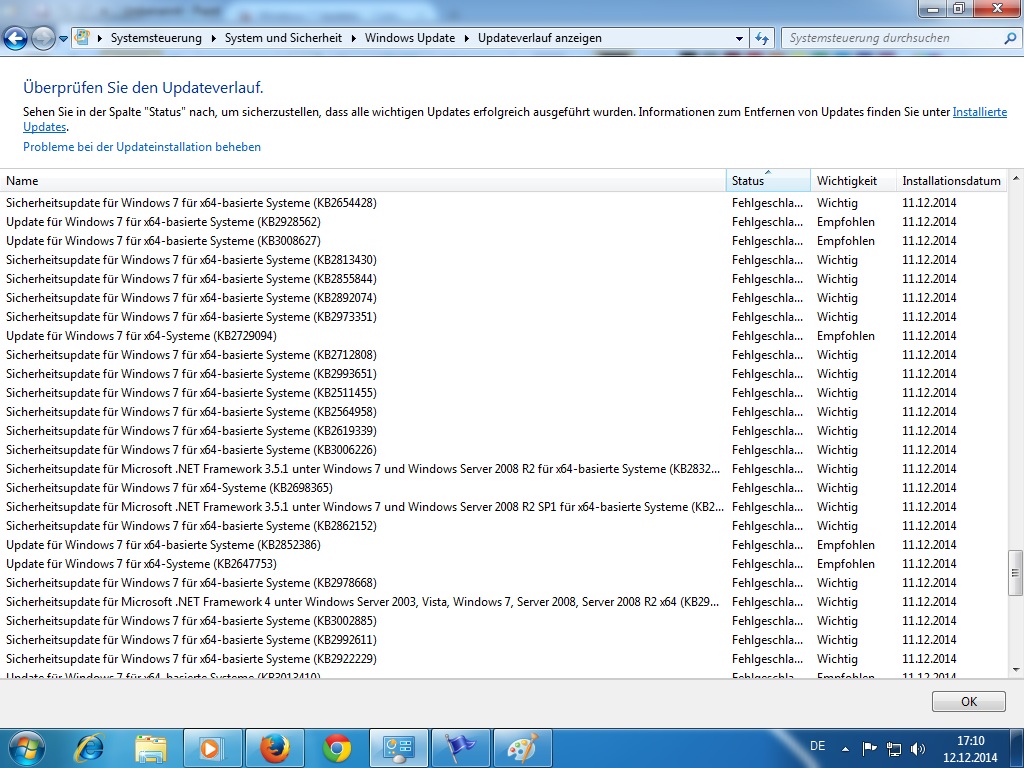The image size is (1024, 768).
Task: Sort list by Status column header
Action: pos(768,181)
